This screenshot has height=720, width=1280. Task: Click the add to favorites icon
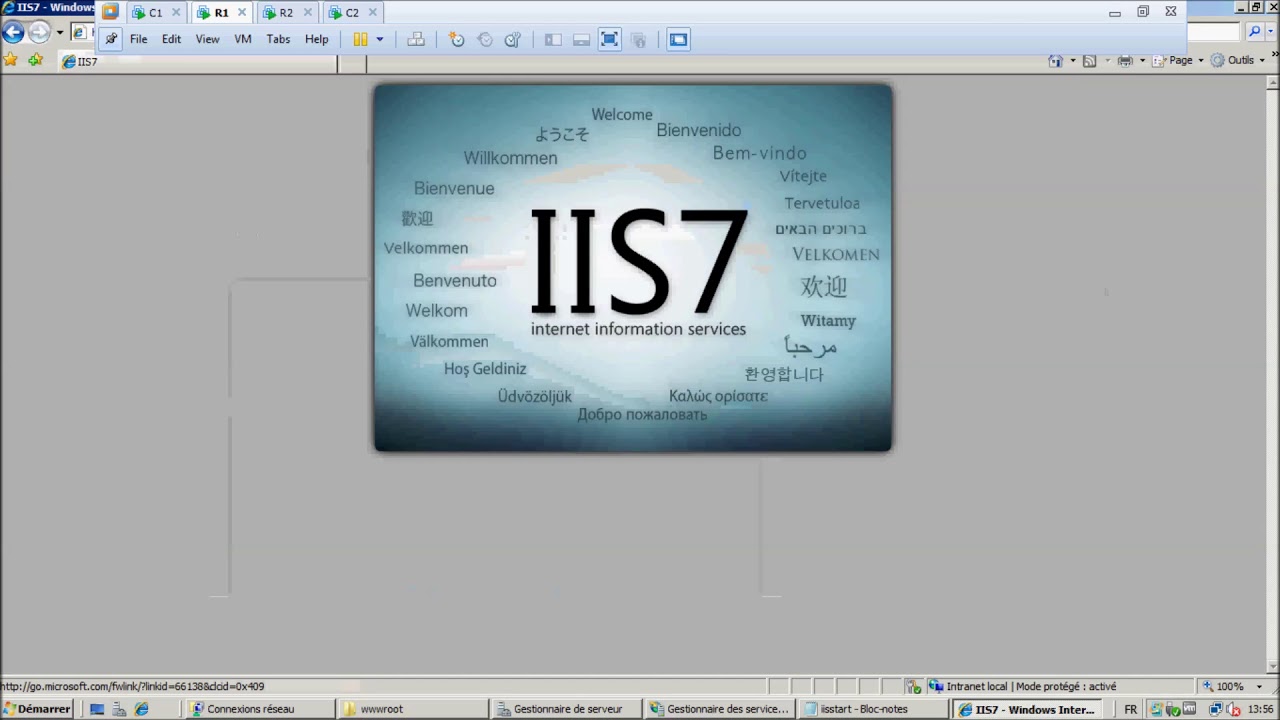point(35,61)
